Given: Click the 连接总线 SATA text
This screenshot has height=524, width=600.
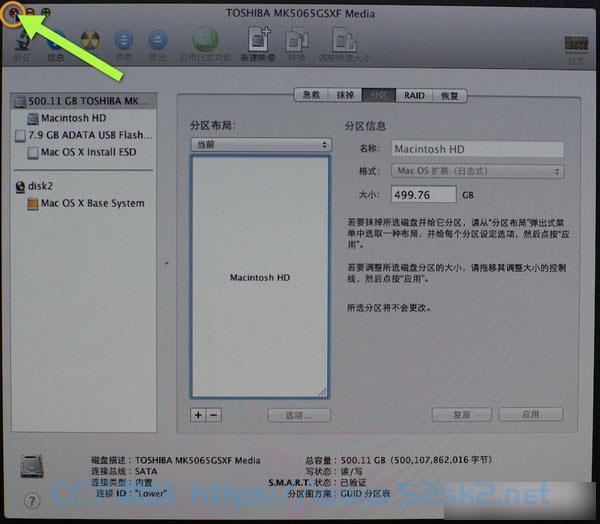Looking at the screenshot, I should pyautogui.click(x=124, y=471).
